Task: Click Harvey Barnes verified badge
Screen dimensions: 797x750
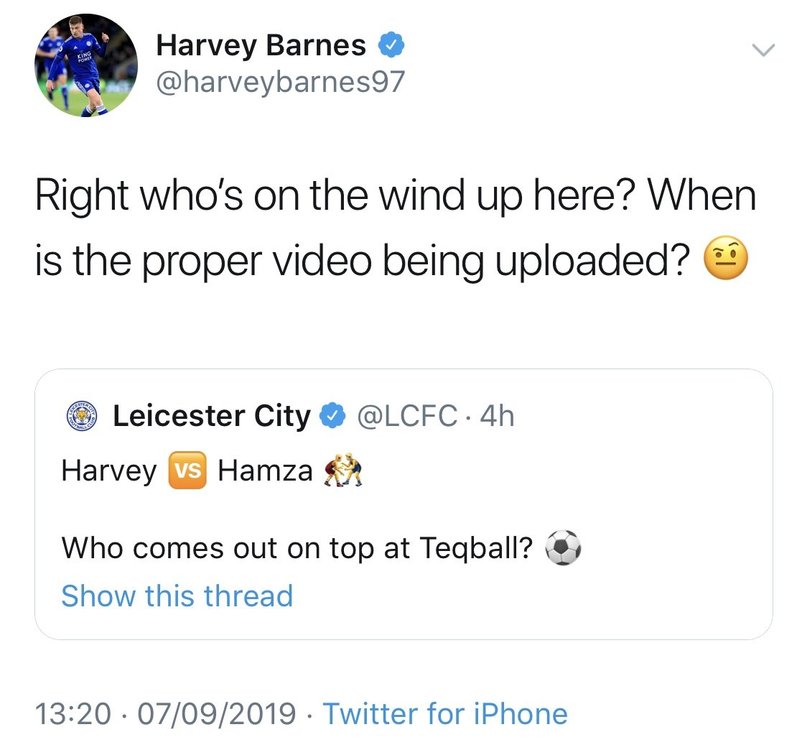Action: pyautogui.click(x=391, y=45)
